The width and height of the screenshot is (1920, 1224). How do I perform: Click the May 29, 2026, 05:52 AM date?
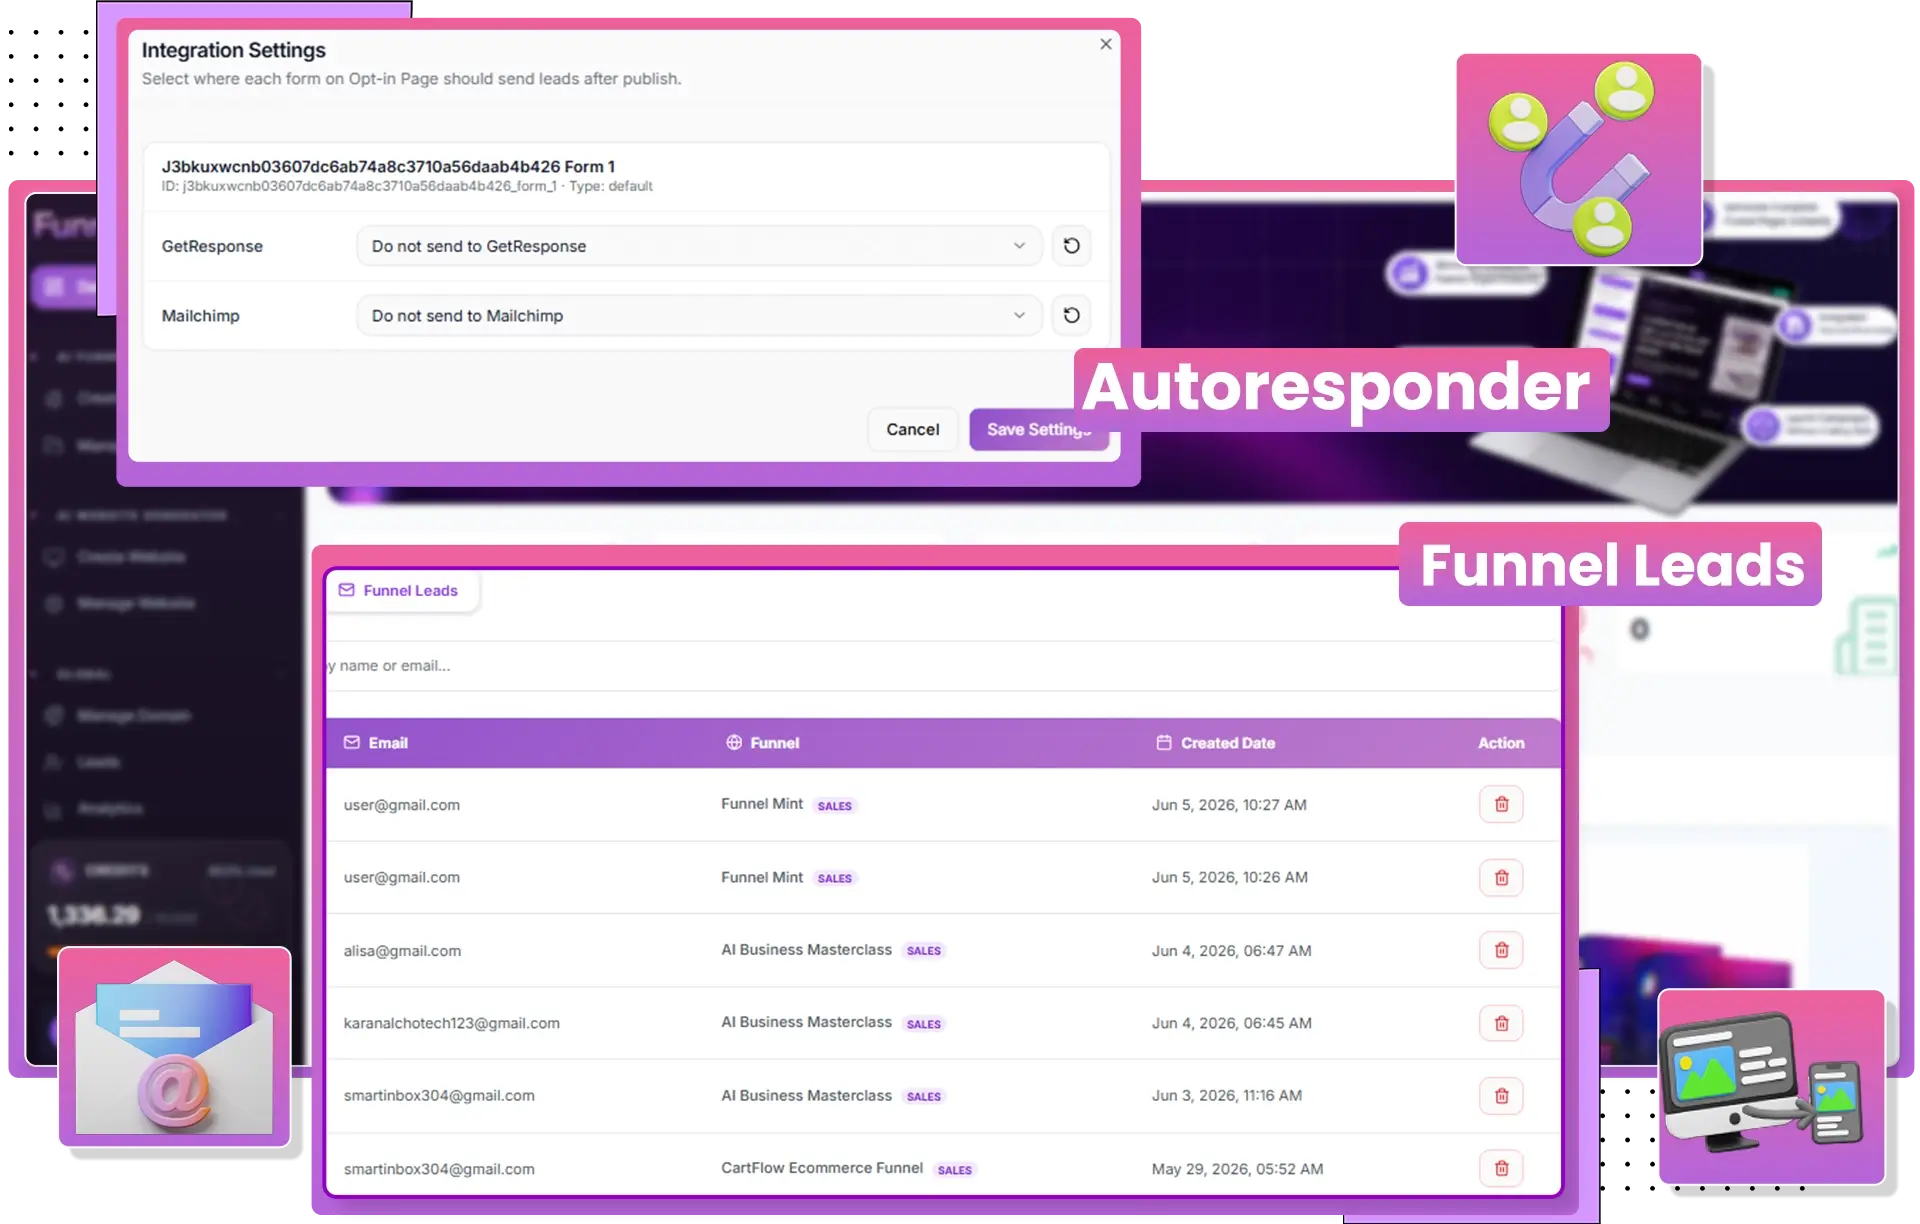coord(1237,1169)
